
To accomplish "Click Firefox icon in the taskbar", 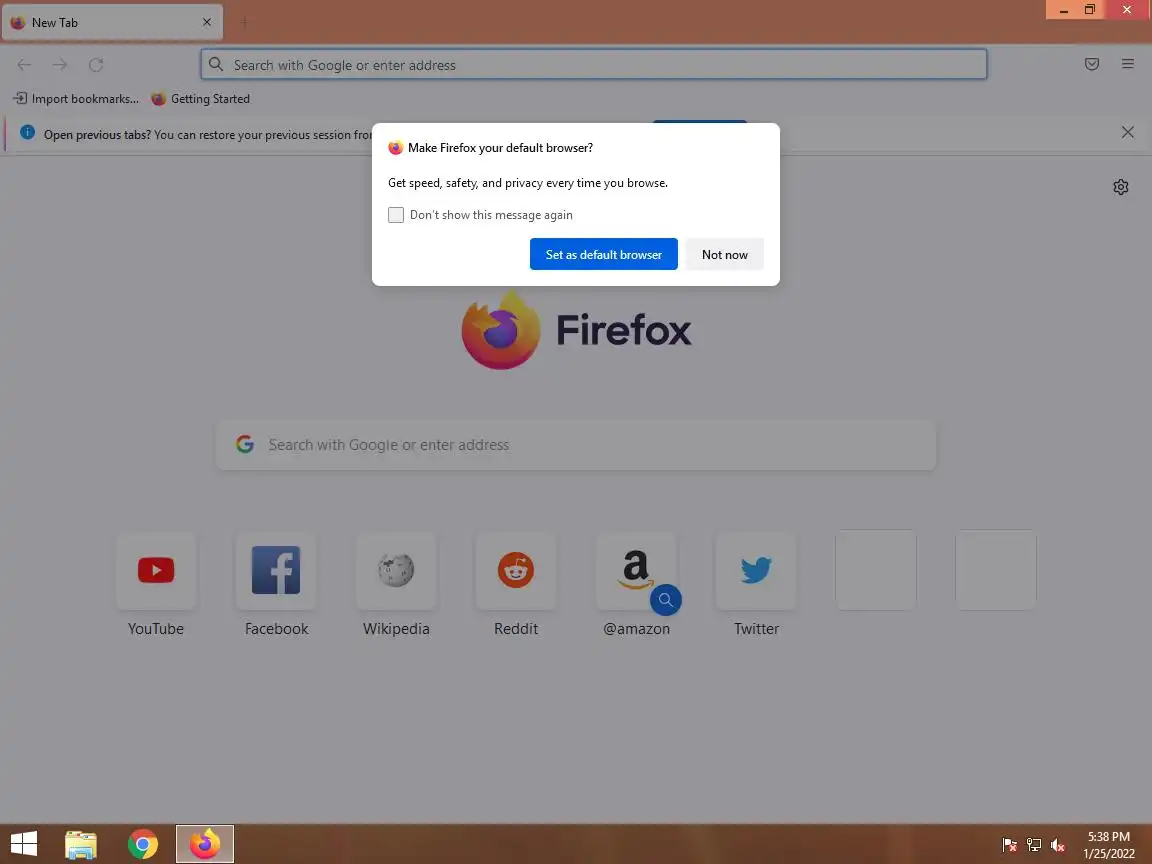I will (x=205, y=844).
